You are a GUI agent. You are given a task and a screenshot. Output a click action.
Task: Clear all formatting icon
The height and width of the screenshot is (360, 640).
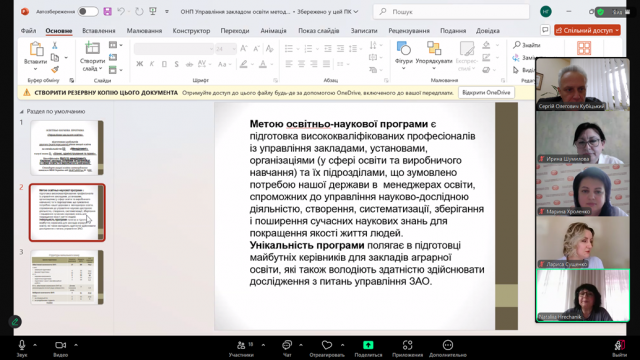tap(269, 49)
